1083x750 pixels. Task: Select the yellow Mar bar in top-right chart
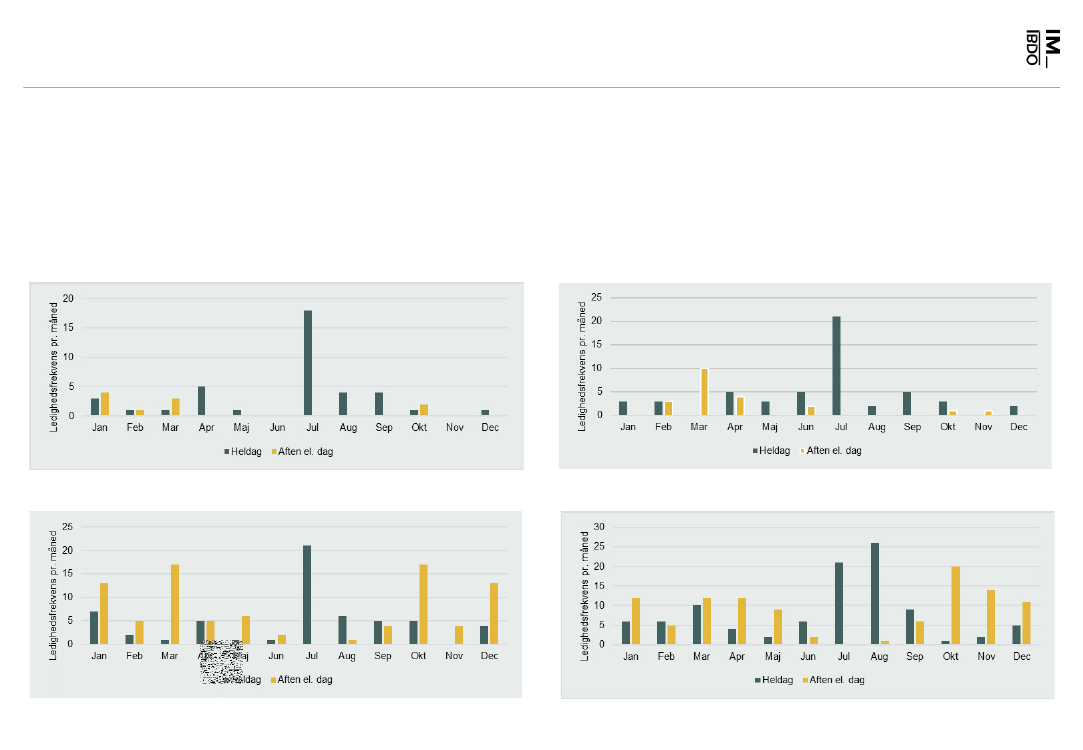705,392
